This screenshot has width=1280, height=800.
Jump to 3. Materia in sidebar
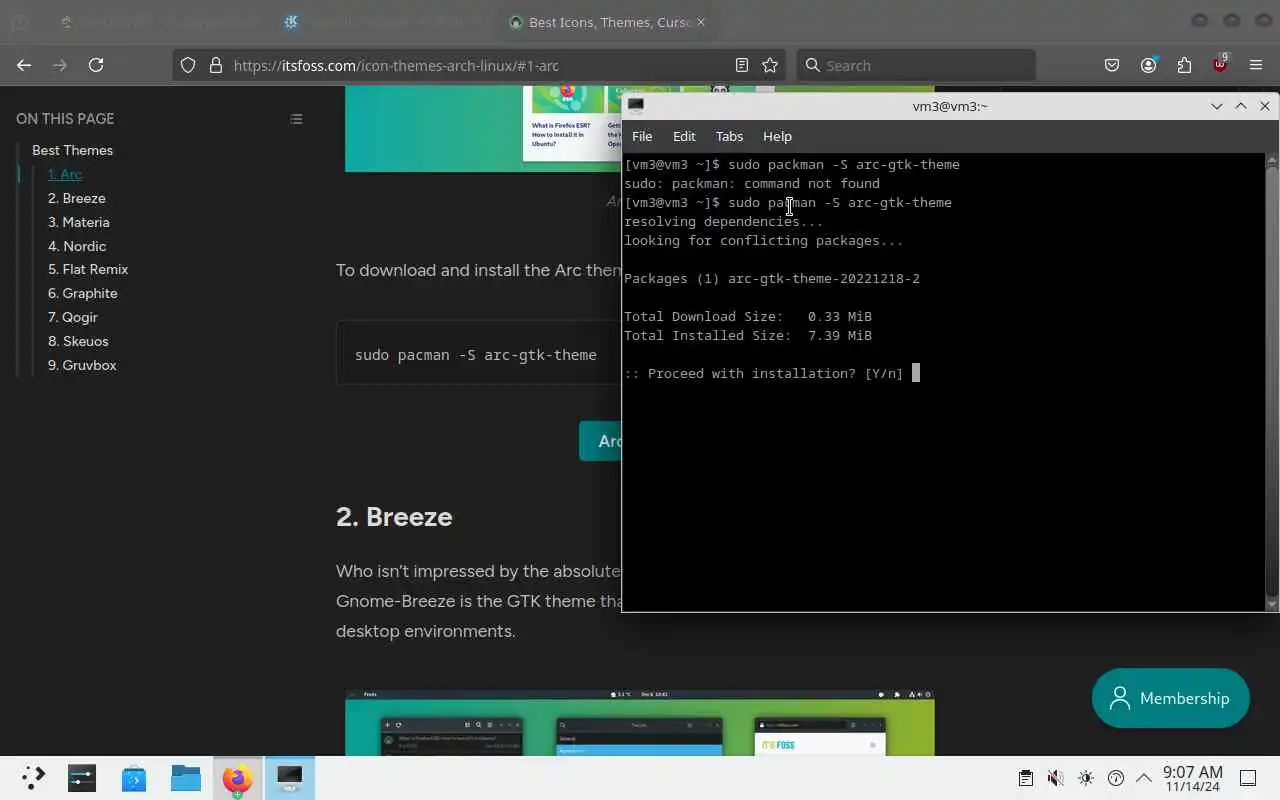tap(79, 222)
